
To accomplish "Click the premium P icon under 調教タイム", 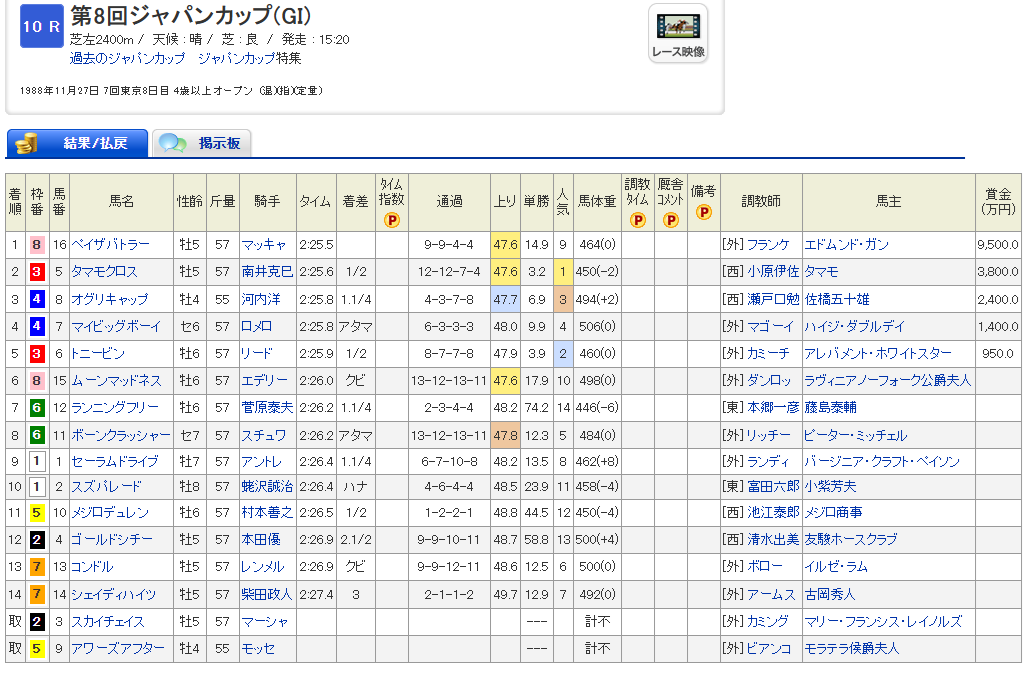I will pos(637,220).
